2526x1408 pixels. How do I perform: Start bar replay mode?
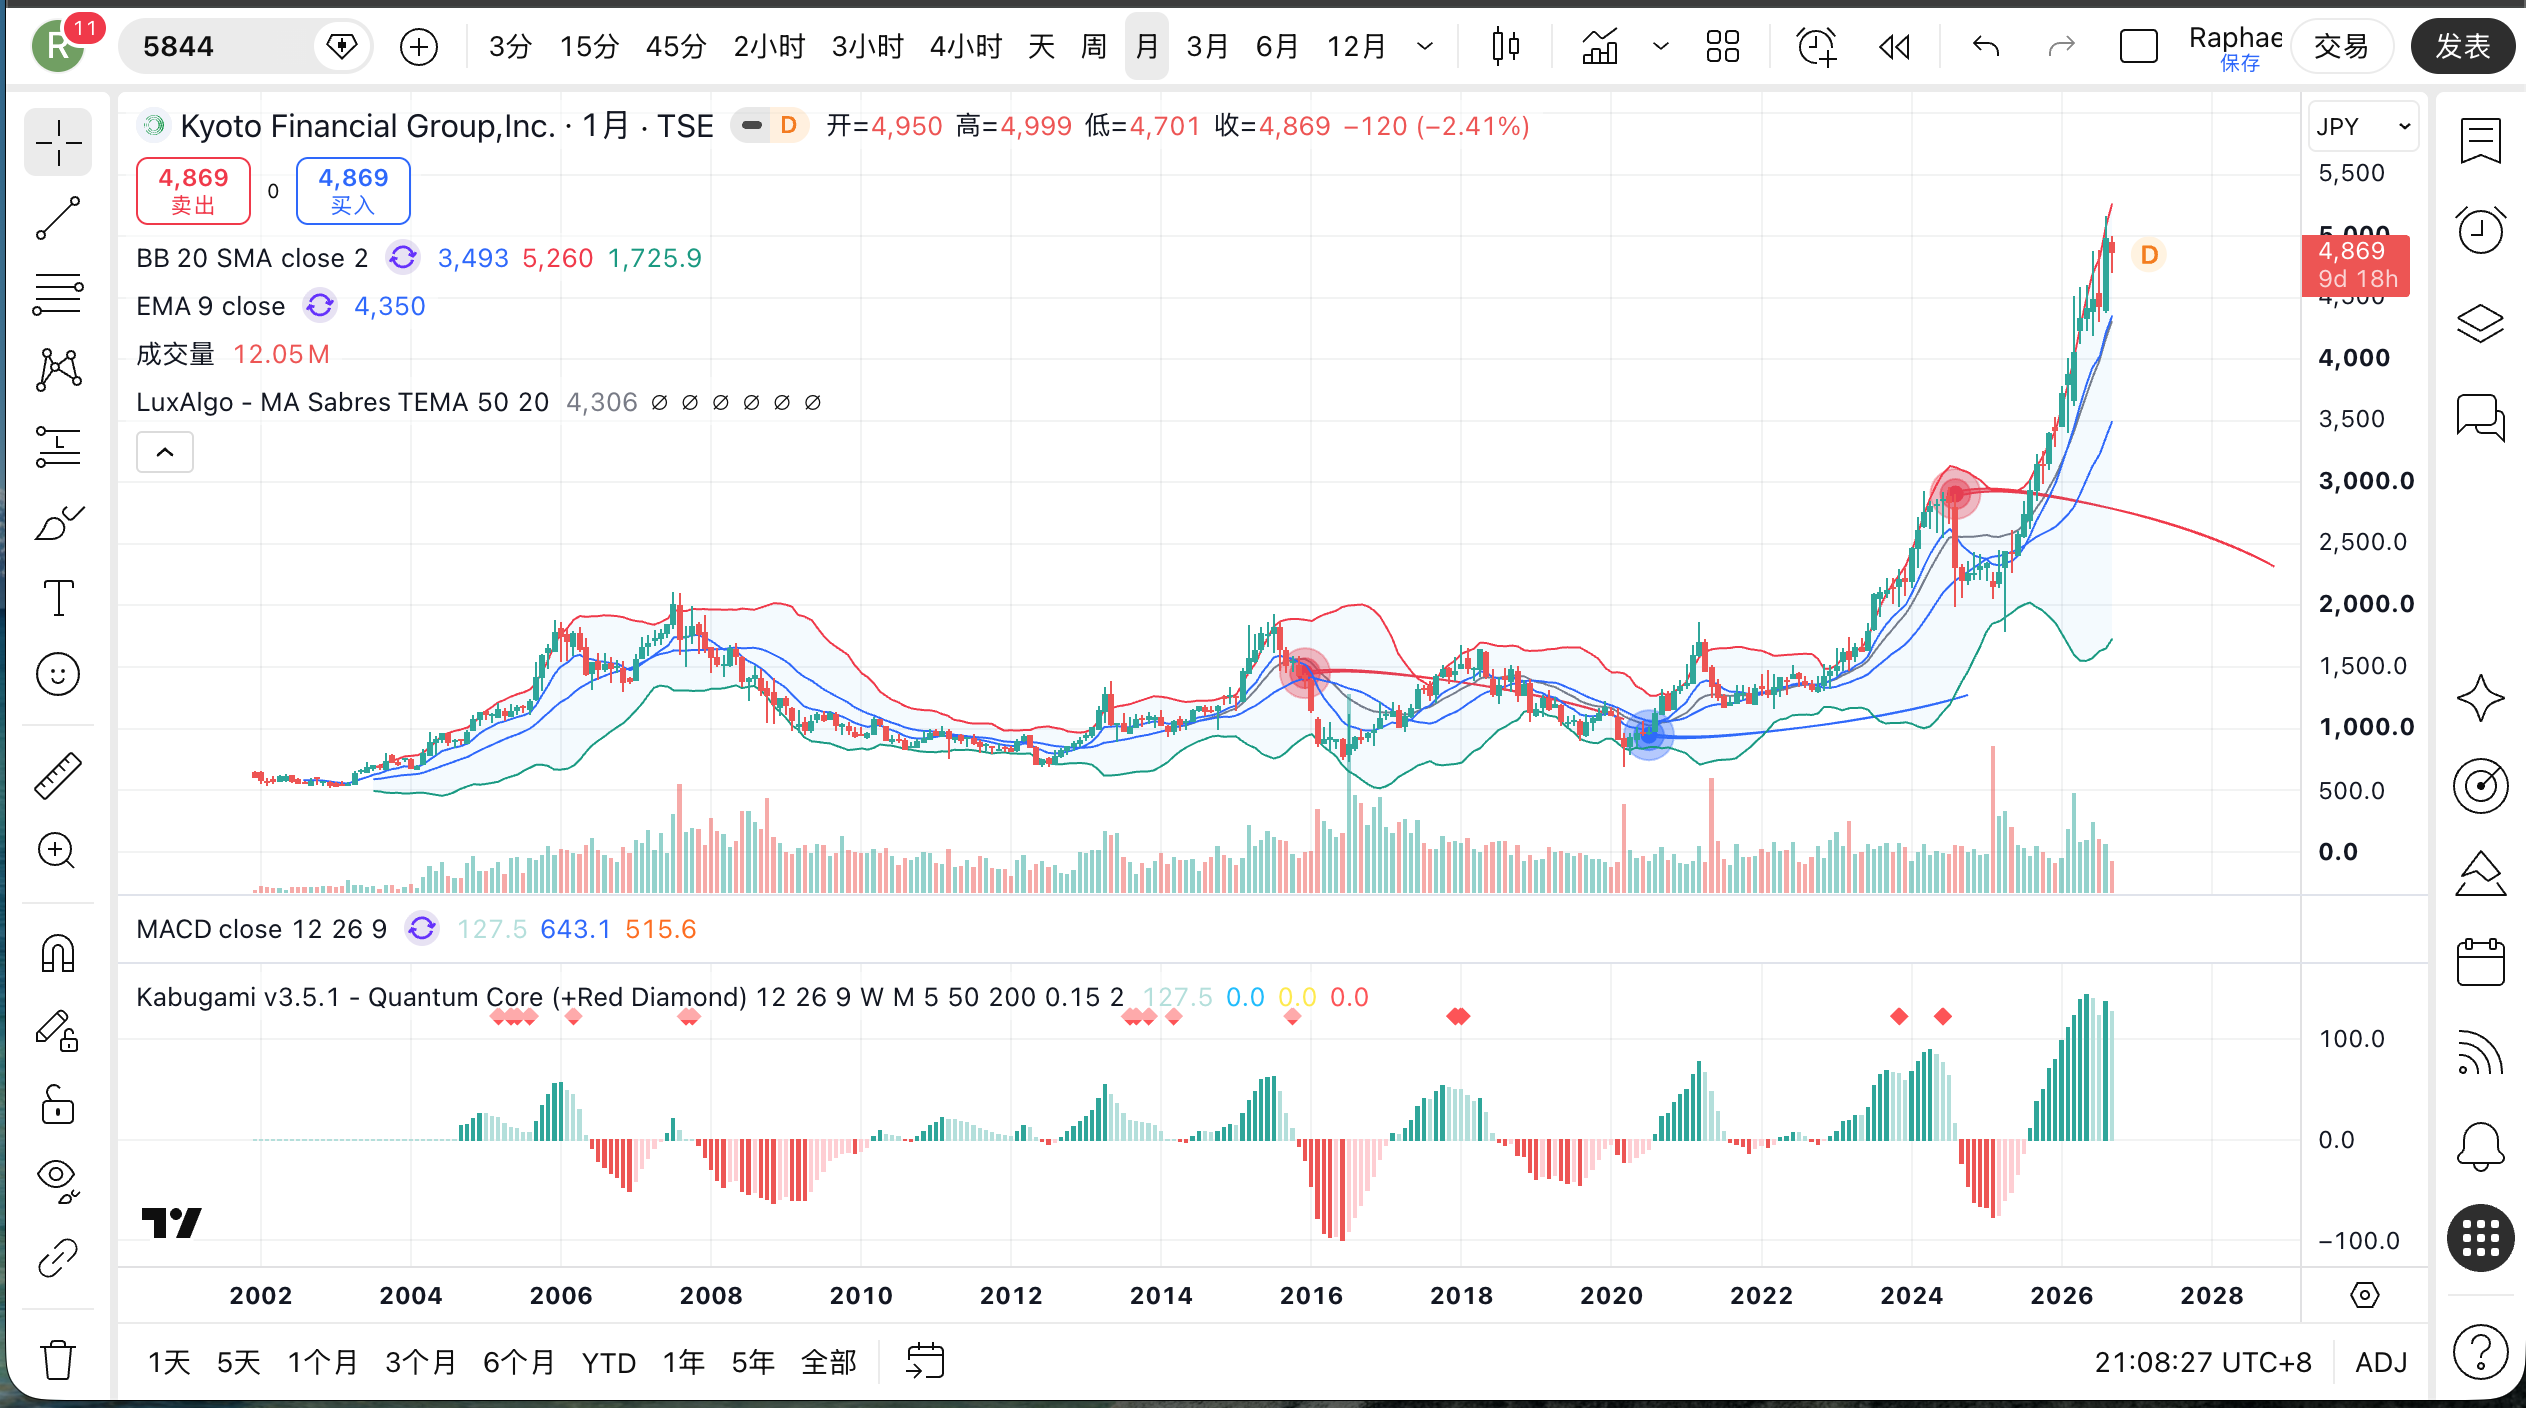click(1894, 46)
